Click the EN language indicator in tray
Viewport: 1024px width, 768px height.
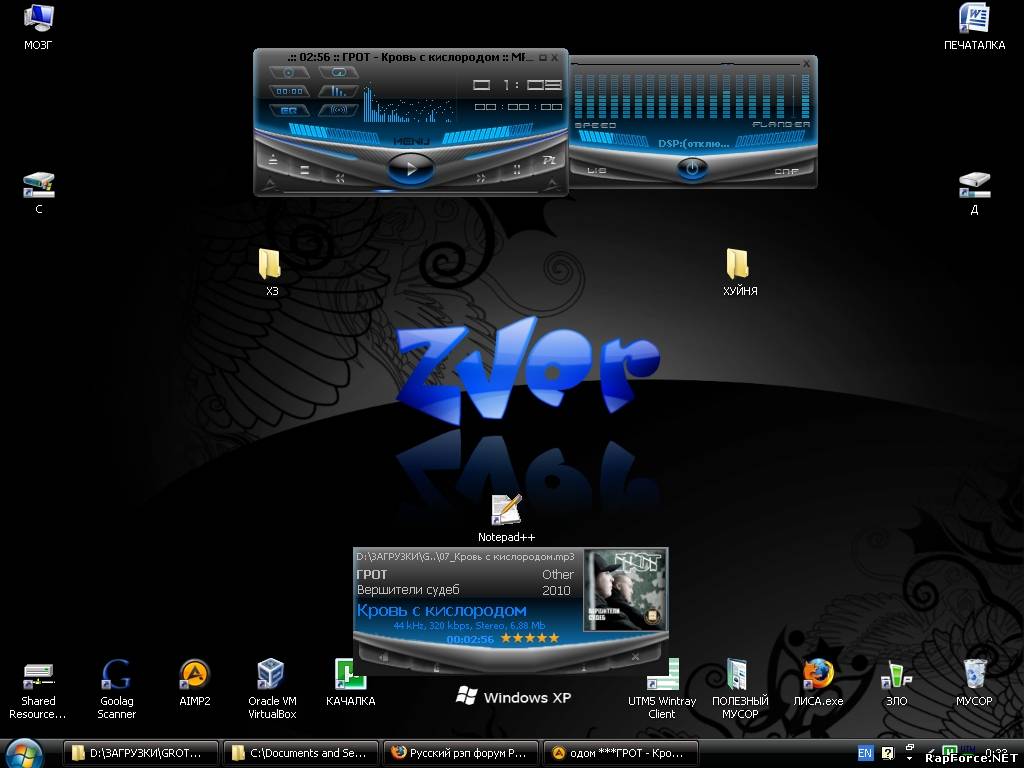click(865, 753)
